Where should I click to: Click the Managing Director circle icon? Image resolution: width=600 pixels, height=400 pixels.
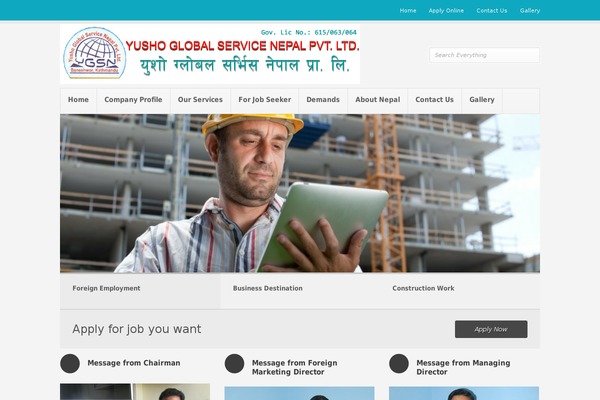(x=399, y=363)
